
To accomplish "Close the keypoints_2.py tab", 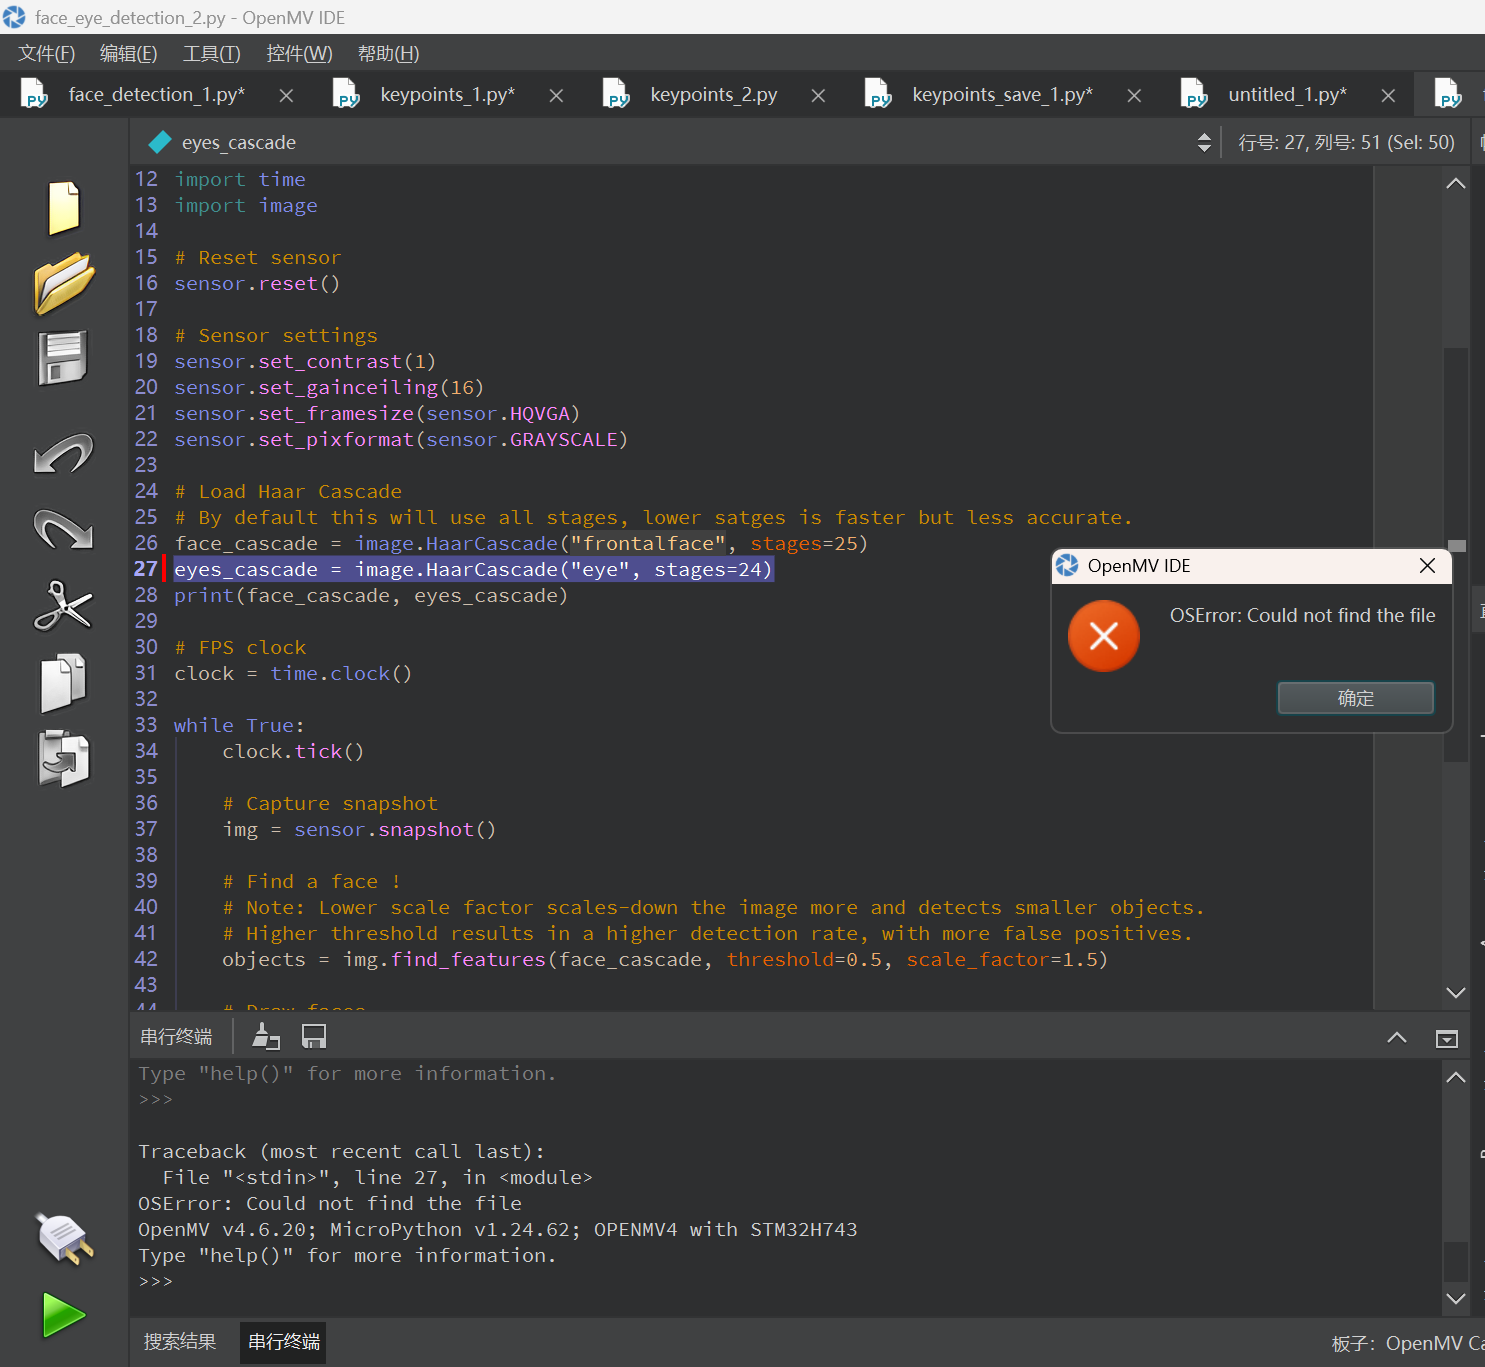I will coord(818,95).
